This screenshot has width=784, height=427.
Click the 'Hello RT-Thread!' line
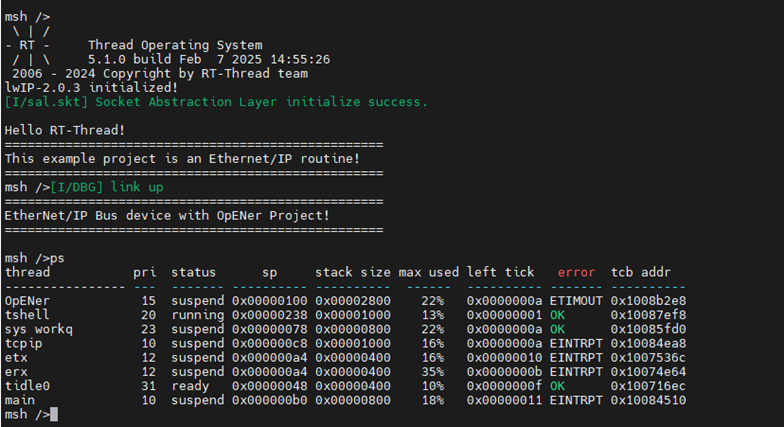pyautogui.click(x=65, y=130)
